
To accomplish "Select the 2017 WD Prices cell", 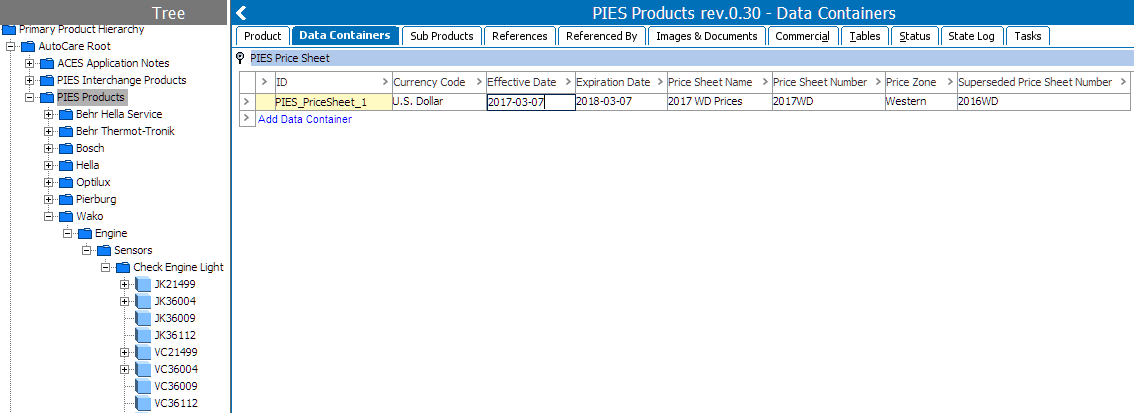I will pos(719,102).
